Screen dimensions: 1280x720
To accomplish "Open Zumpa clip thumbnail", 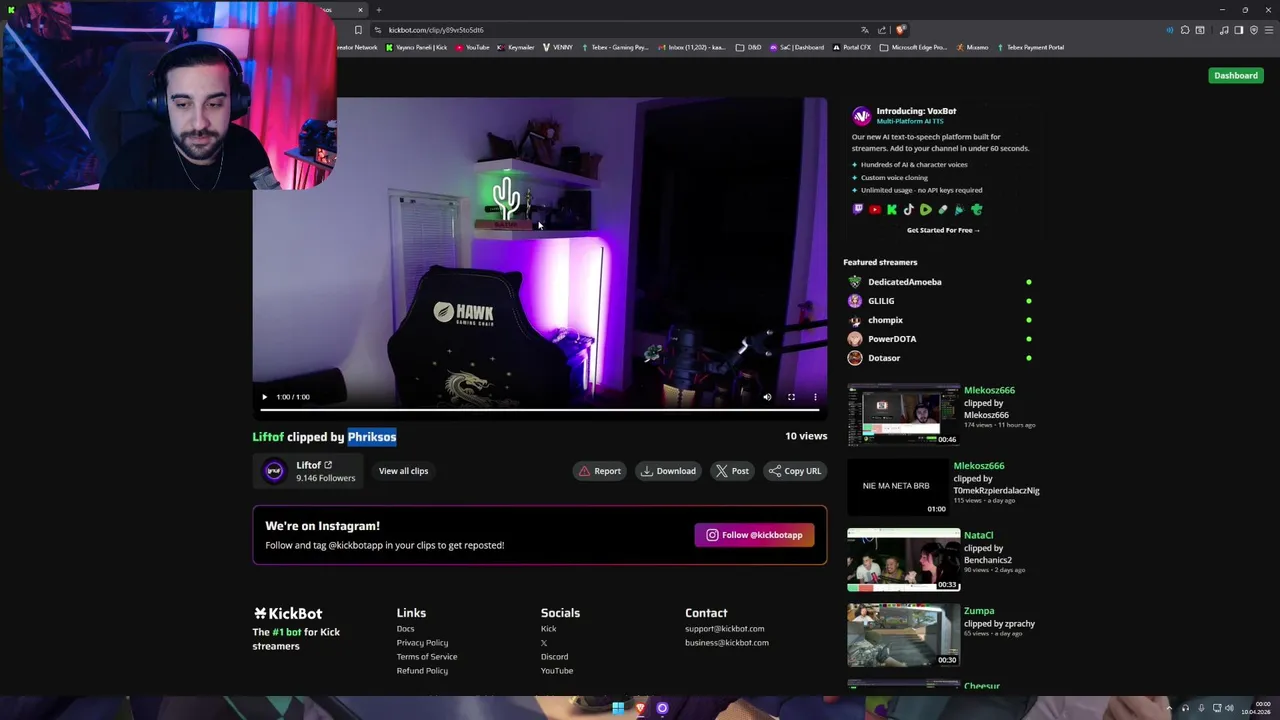I will [903, 635].
